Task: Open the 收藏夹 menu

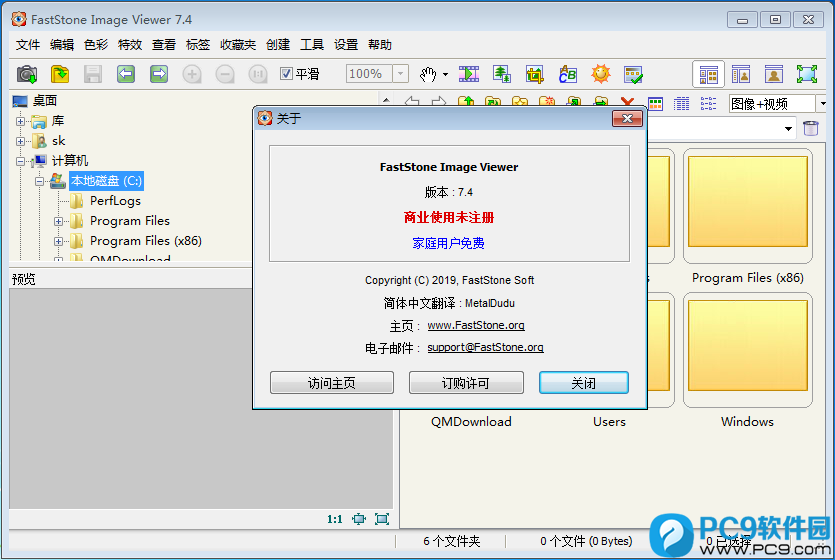Action: 238,45
